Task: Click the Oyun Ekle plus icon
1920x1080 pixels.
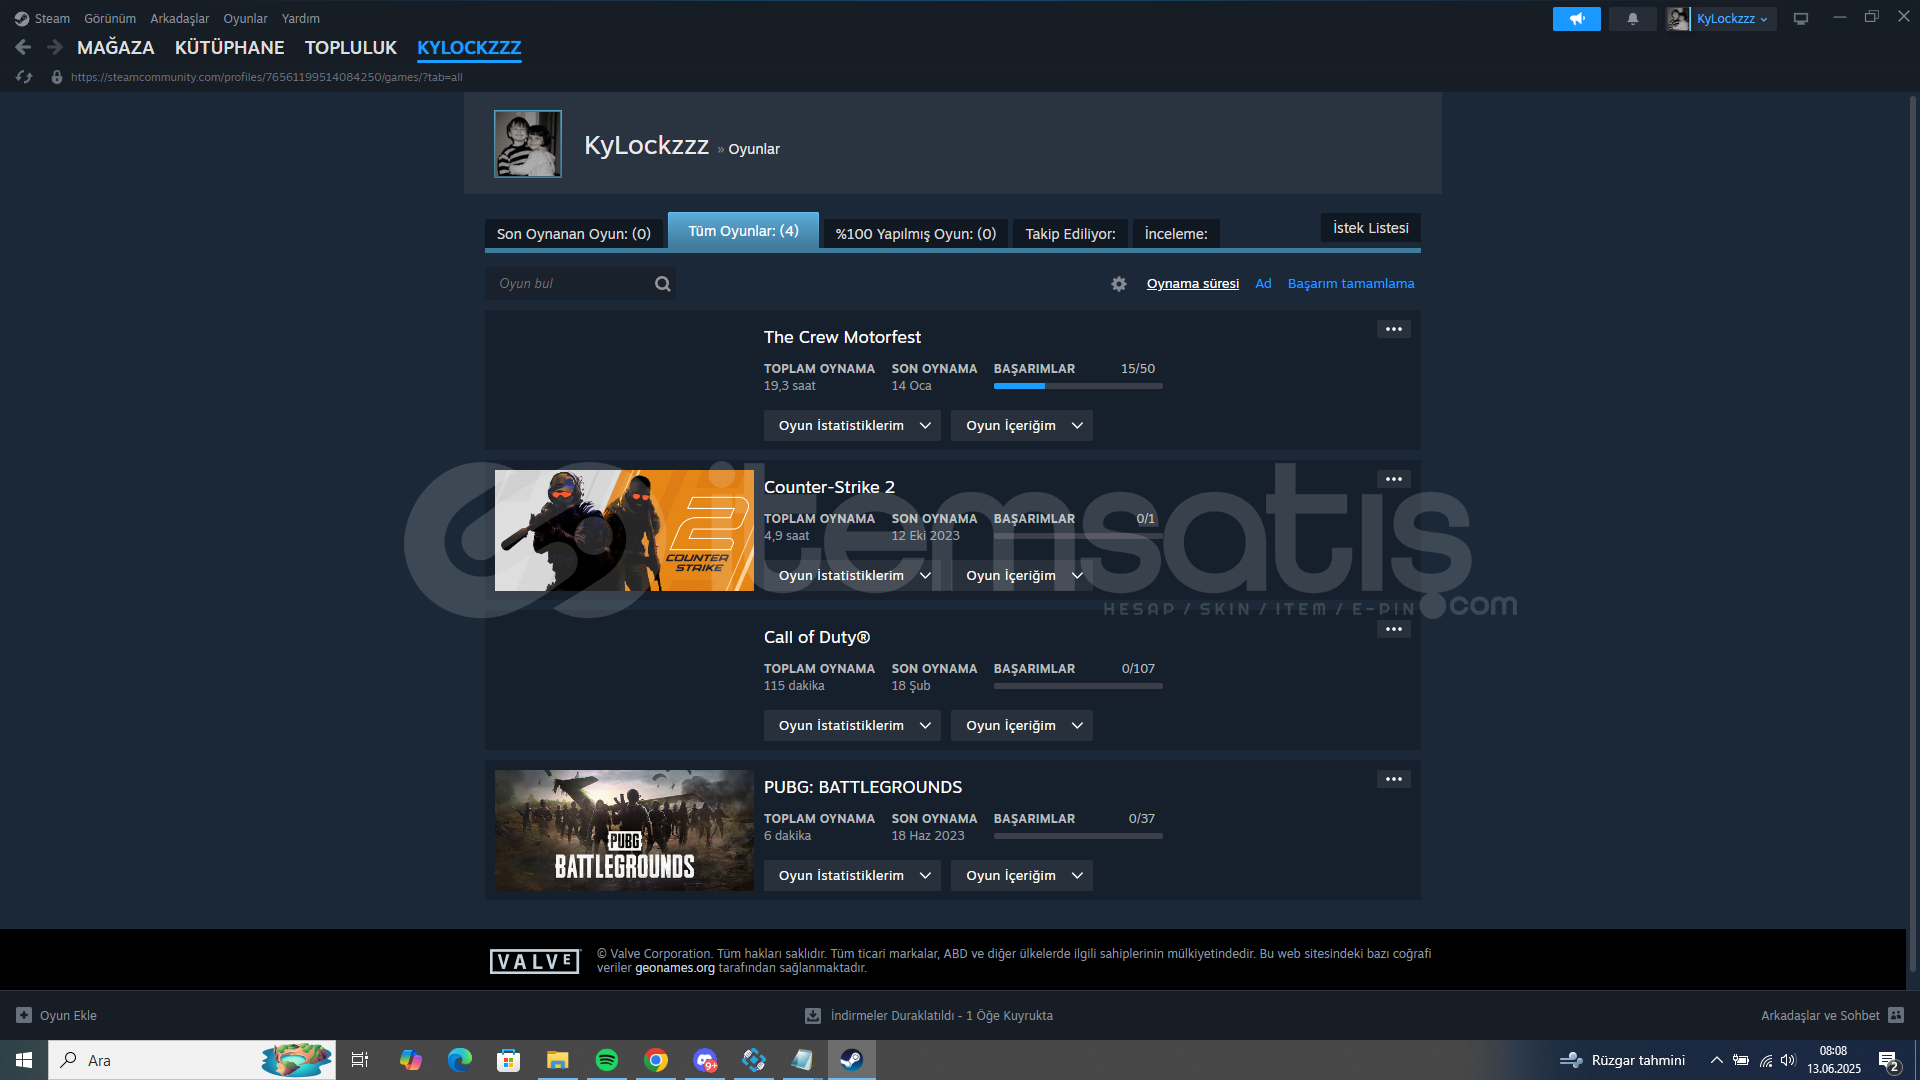Action: click(x=24, y=1015)
